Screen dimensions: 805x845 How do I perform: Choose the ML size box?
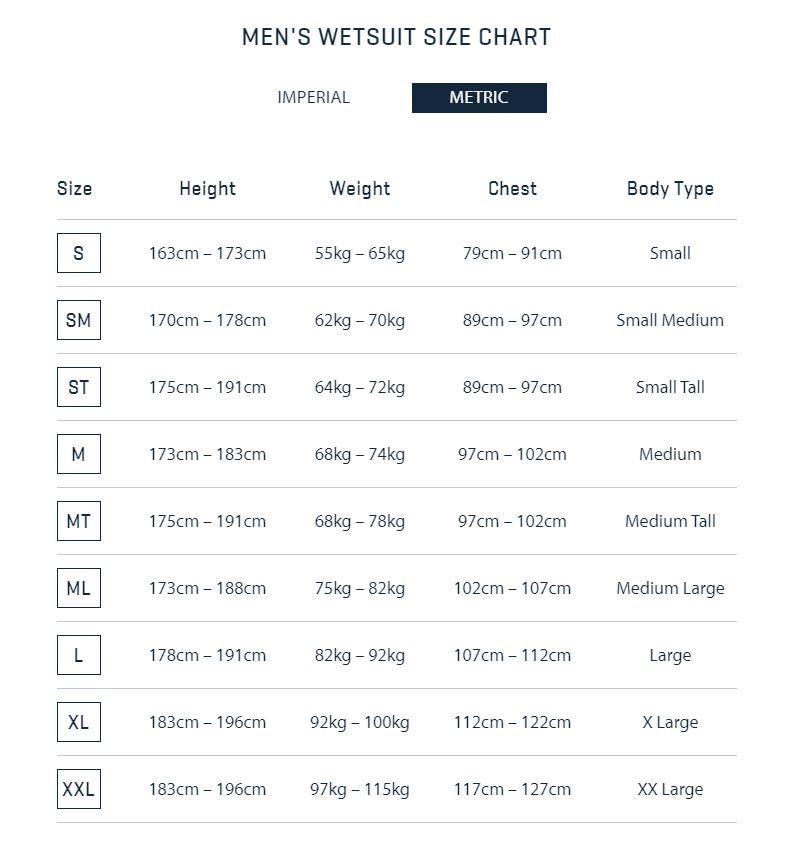pyautogui.click(x=79, y=588)
